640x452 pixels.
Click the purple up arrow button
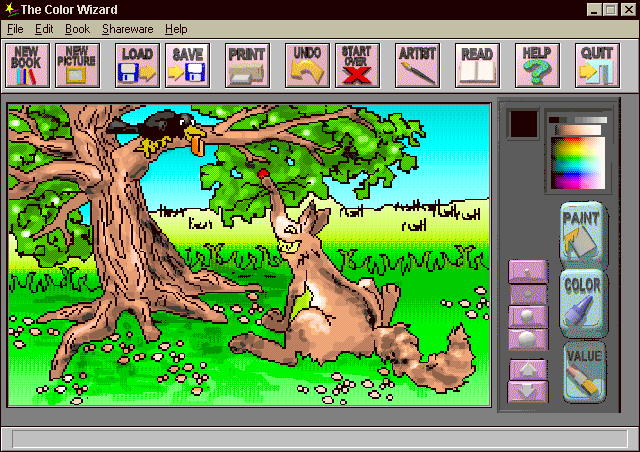(528, 370)
